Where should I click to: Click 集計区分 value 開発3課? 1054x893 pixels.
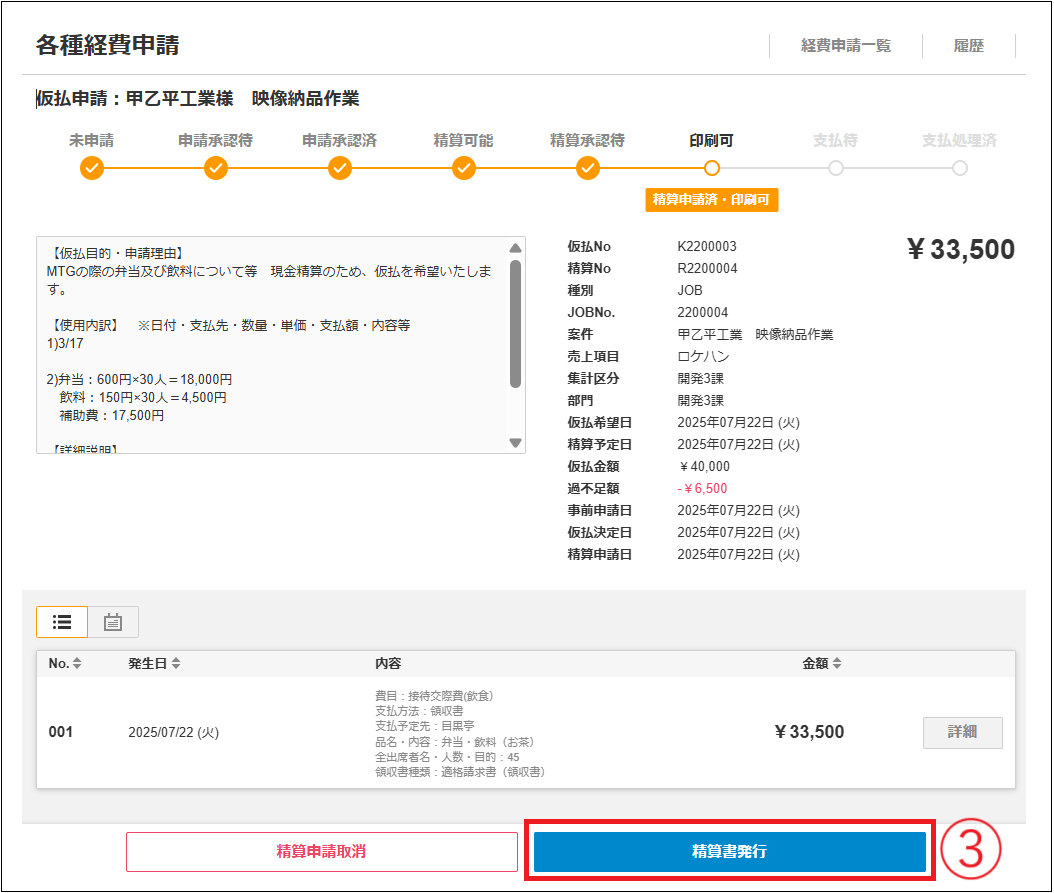pos(700,378)
